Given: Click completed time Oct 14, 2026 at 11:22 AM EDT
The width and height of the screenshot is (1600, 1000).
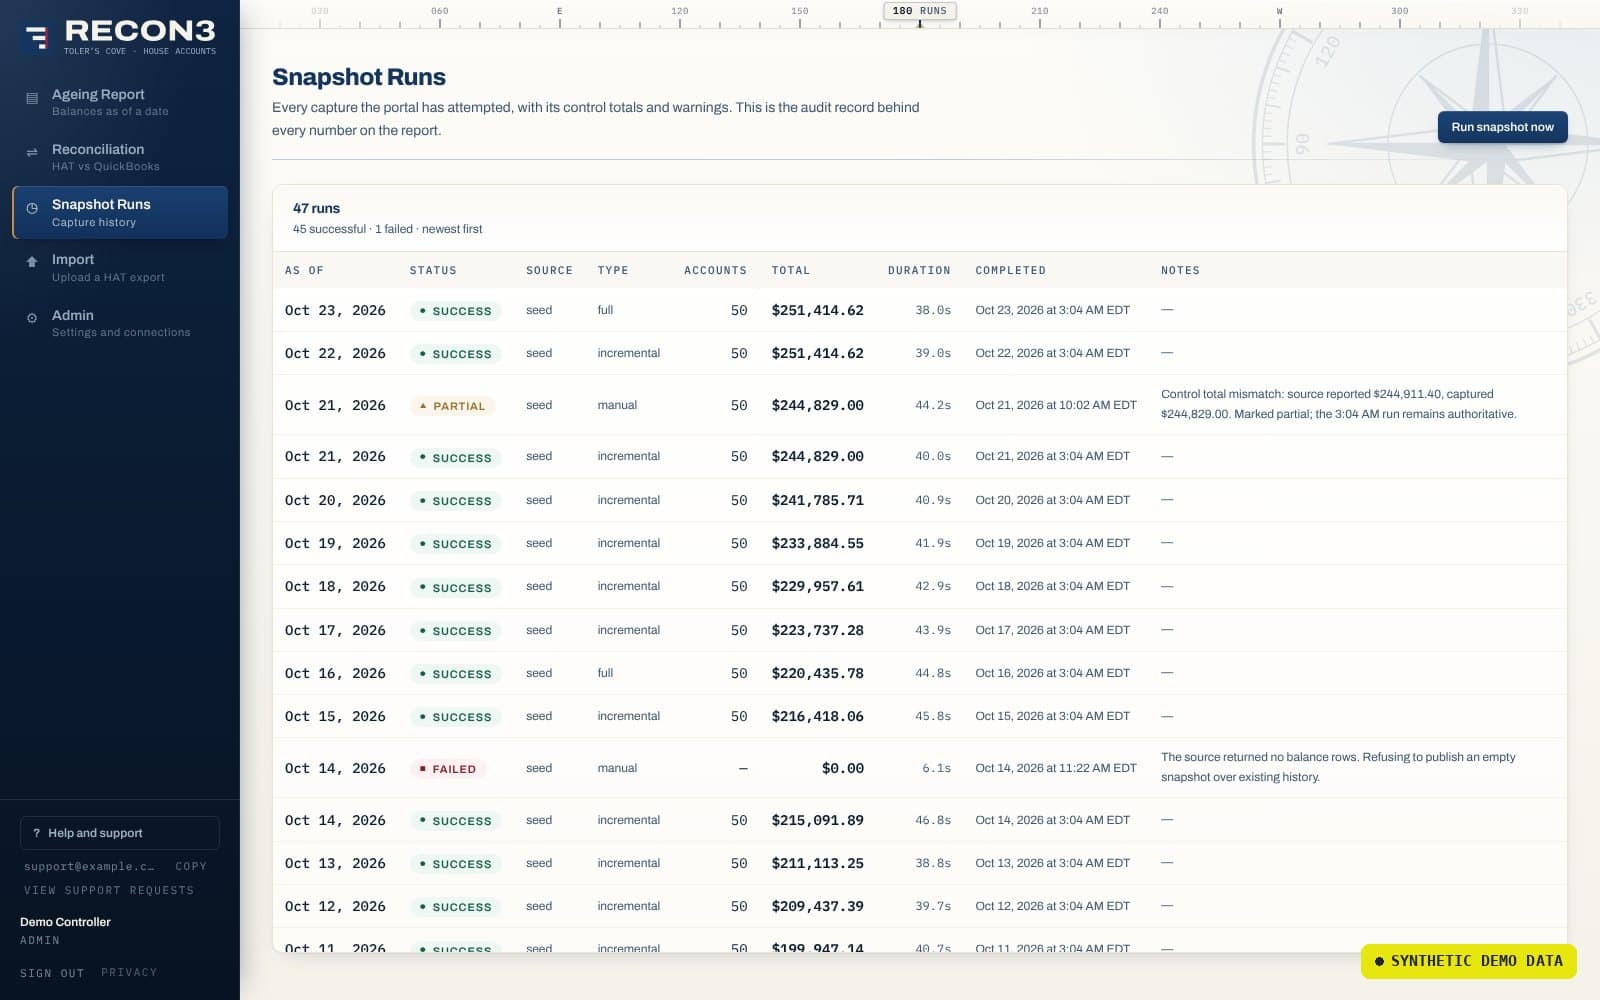Looking at the screenshot, I should 1056,768.
